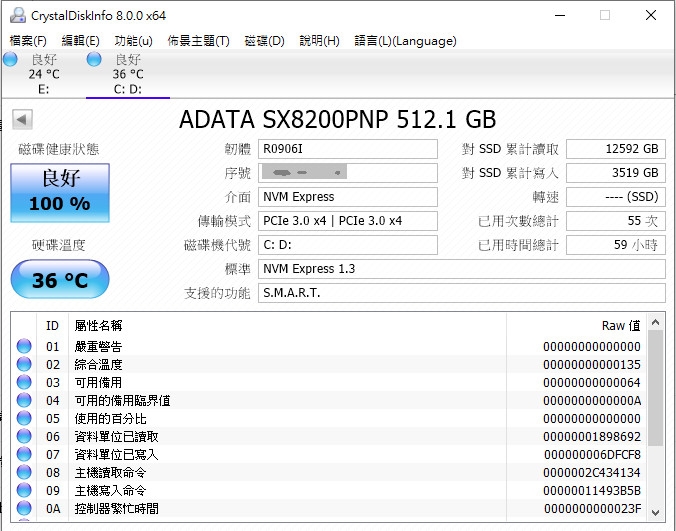Open the 磁碟(D) menu
This screenshot has width=676, height=531.
264,41
